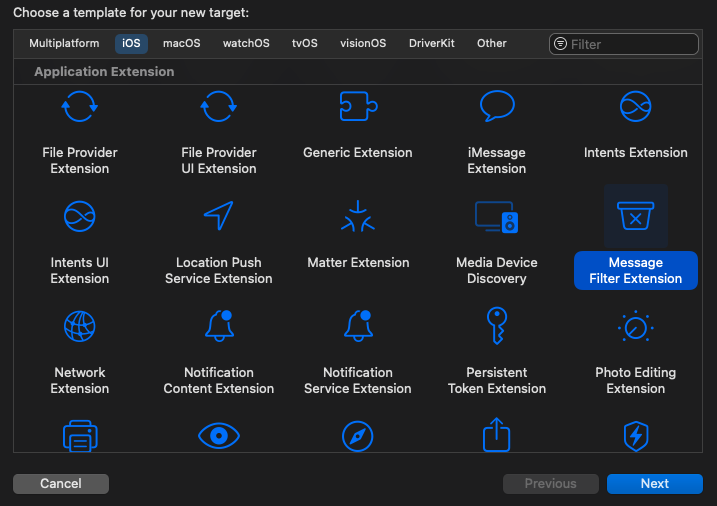The width and height of the screenshot is (717, 506).
Task: Pick the Photo Editing Extension dial icon
Action: point(636,326)
